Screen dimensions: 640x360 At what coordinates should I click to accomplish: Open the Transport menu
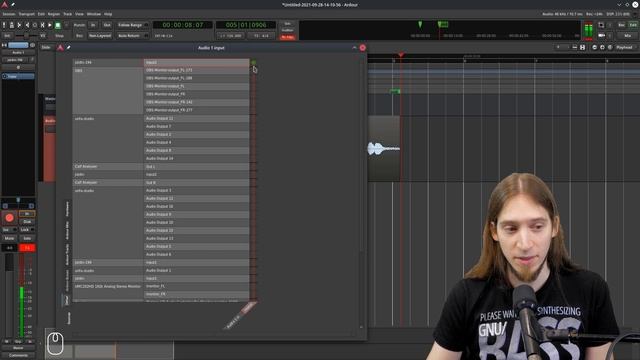27,14
